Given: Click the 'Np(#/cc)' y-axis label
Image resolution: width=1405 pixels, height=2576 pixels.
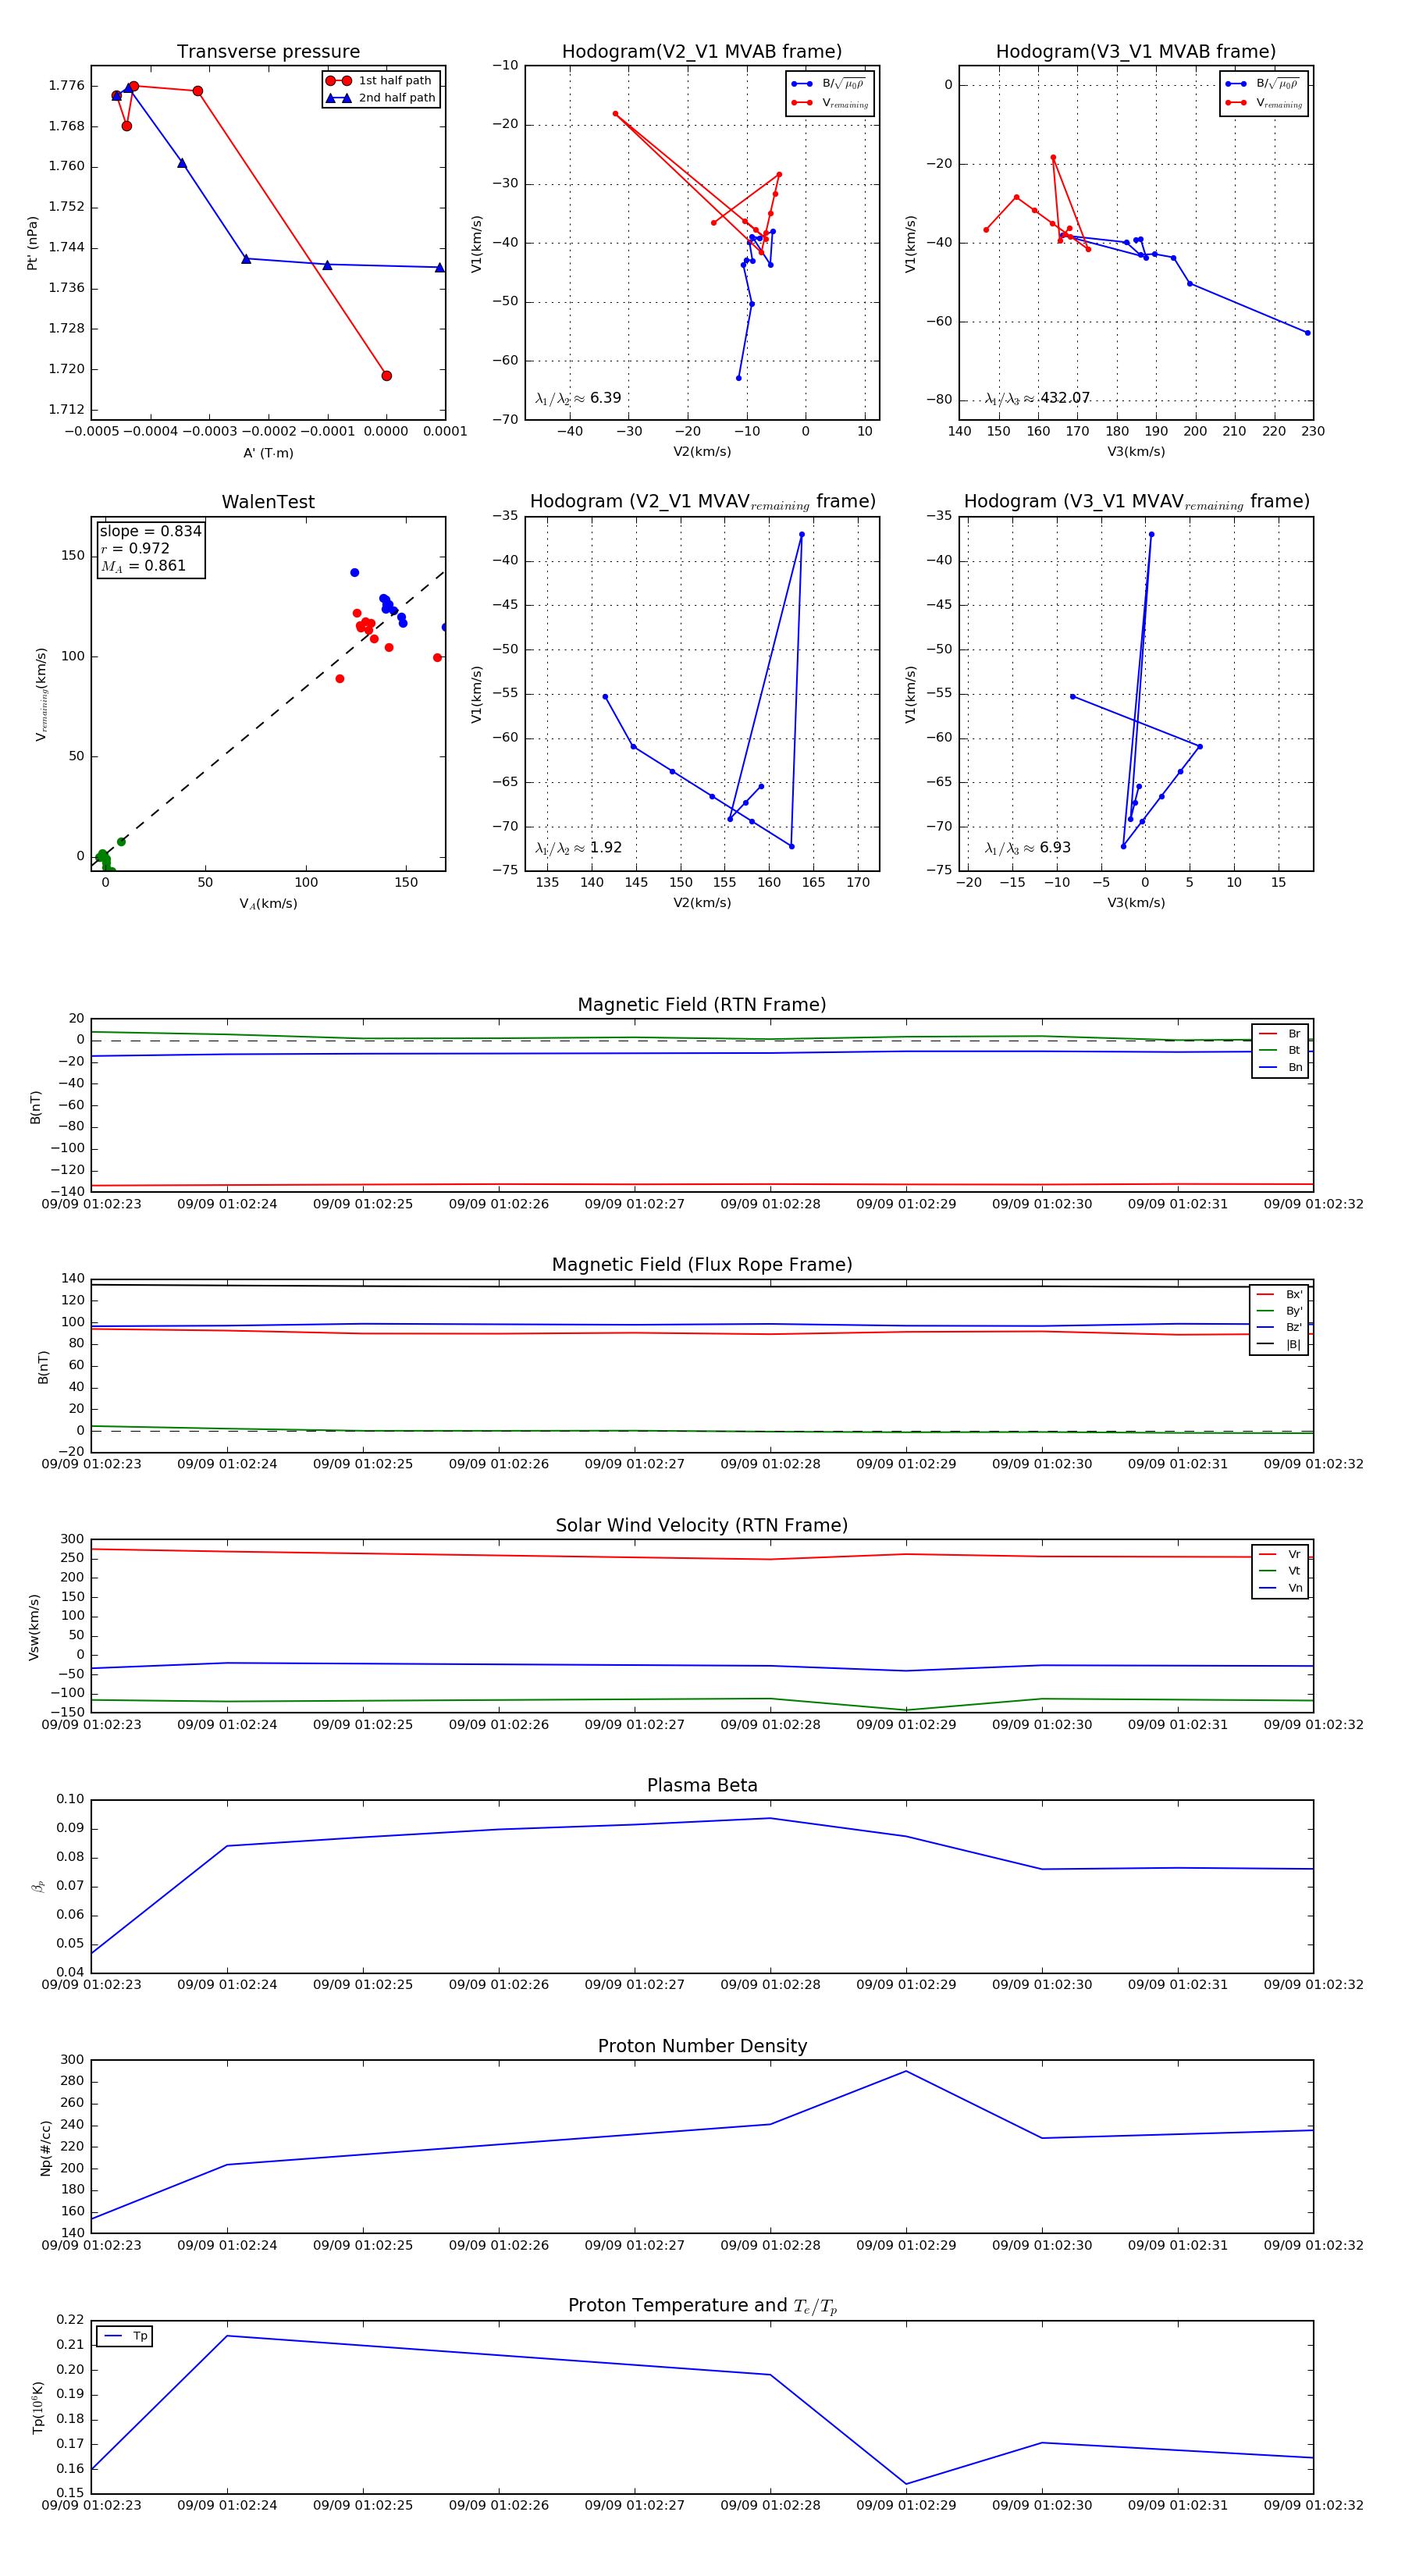Looking at the screenshot, I should [x=45, y=2147].
